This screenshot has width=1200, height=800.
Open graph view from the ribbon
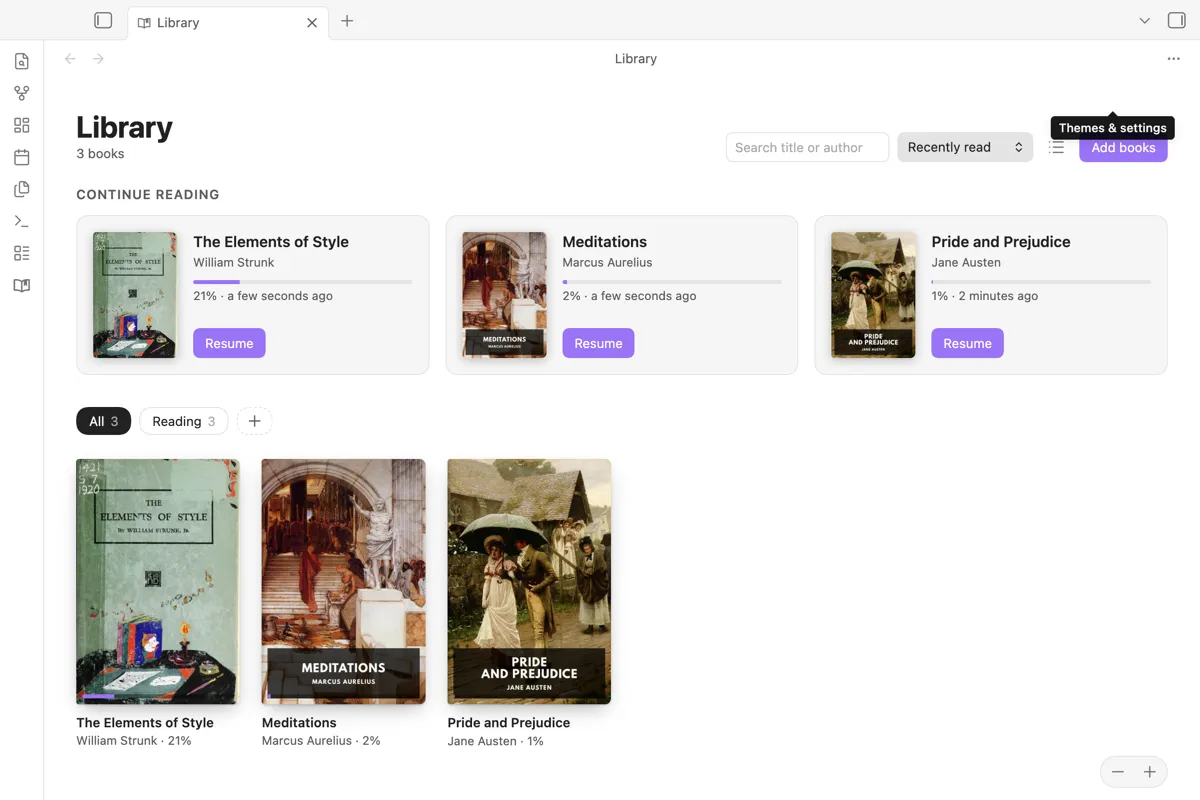pos(22,93)
